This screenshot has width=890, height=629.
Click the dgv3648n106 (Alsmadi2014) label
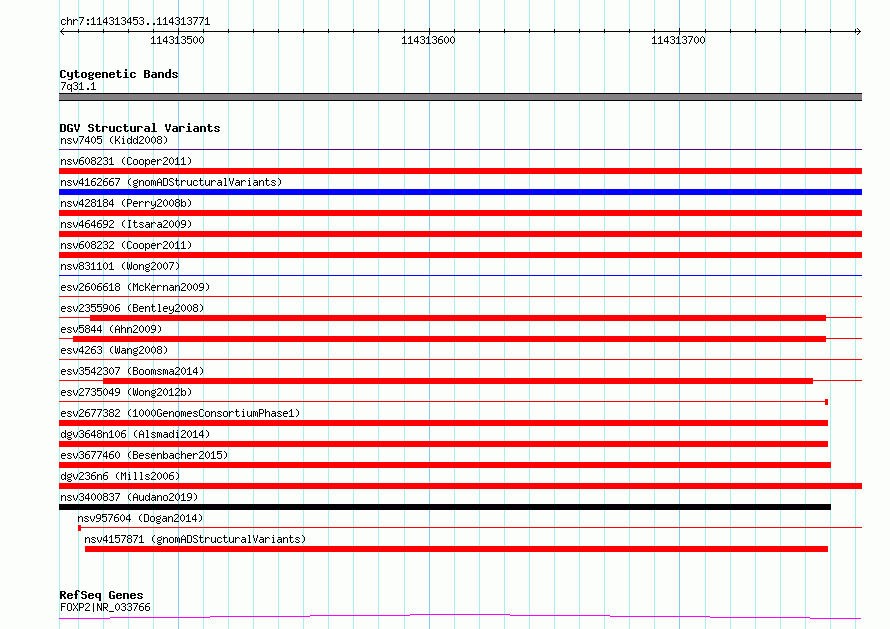tap(135, 434)
